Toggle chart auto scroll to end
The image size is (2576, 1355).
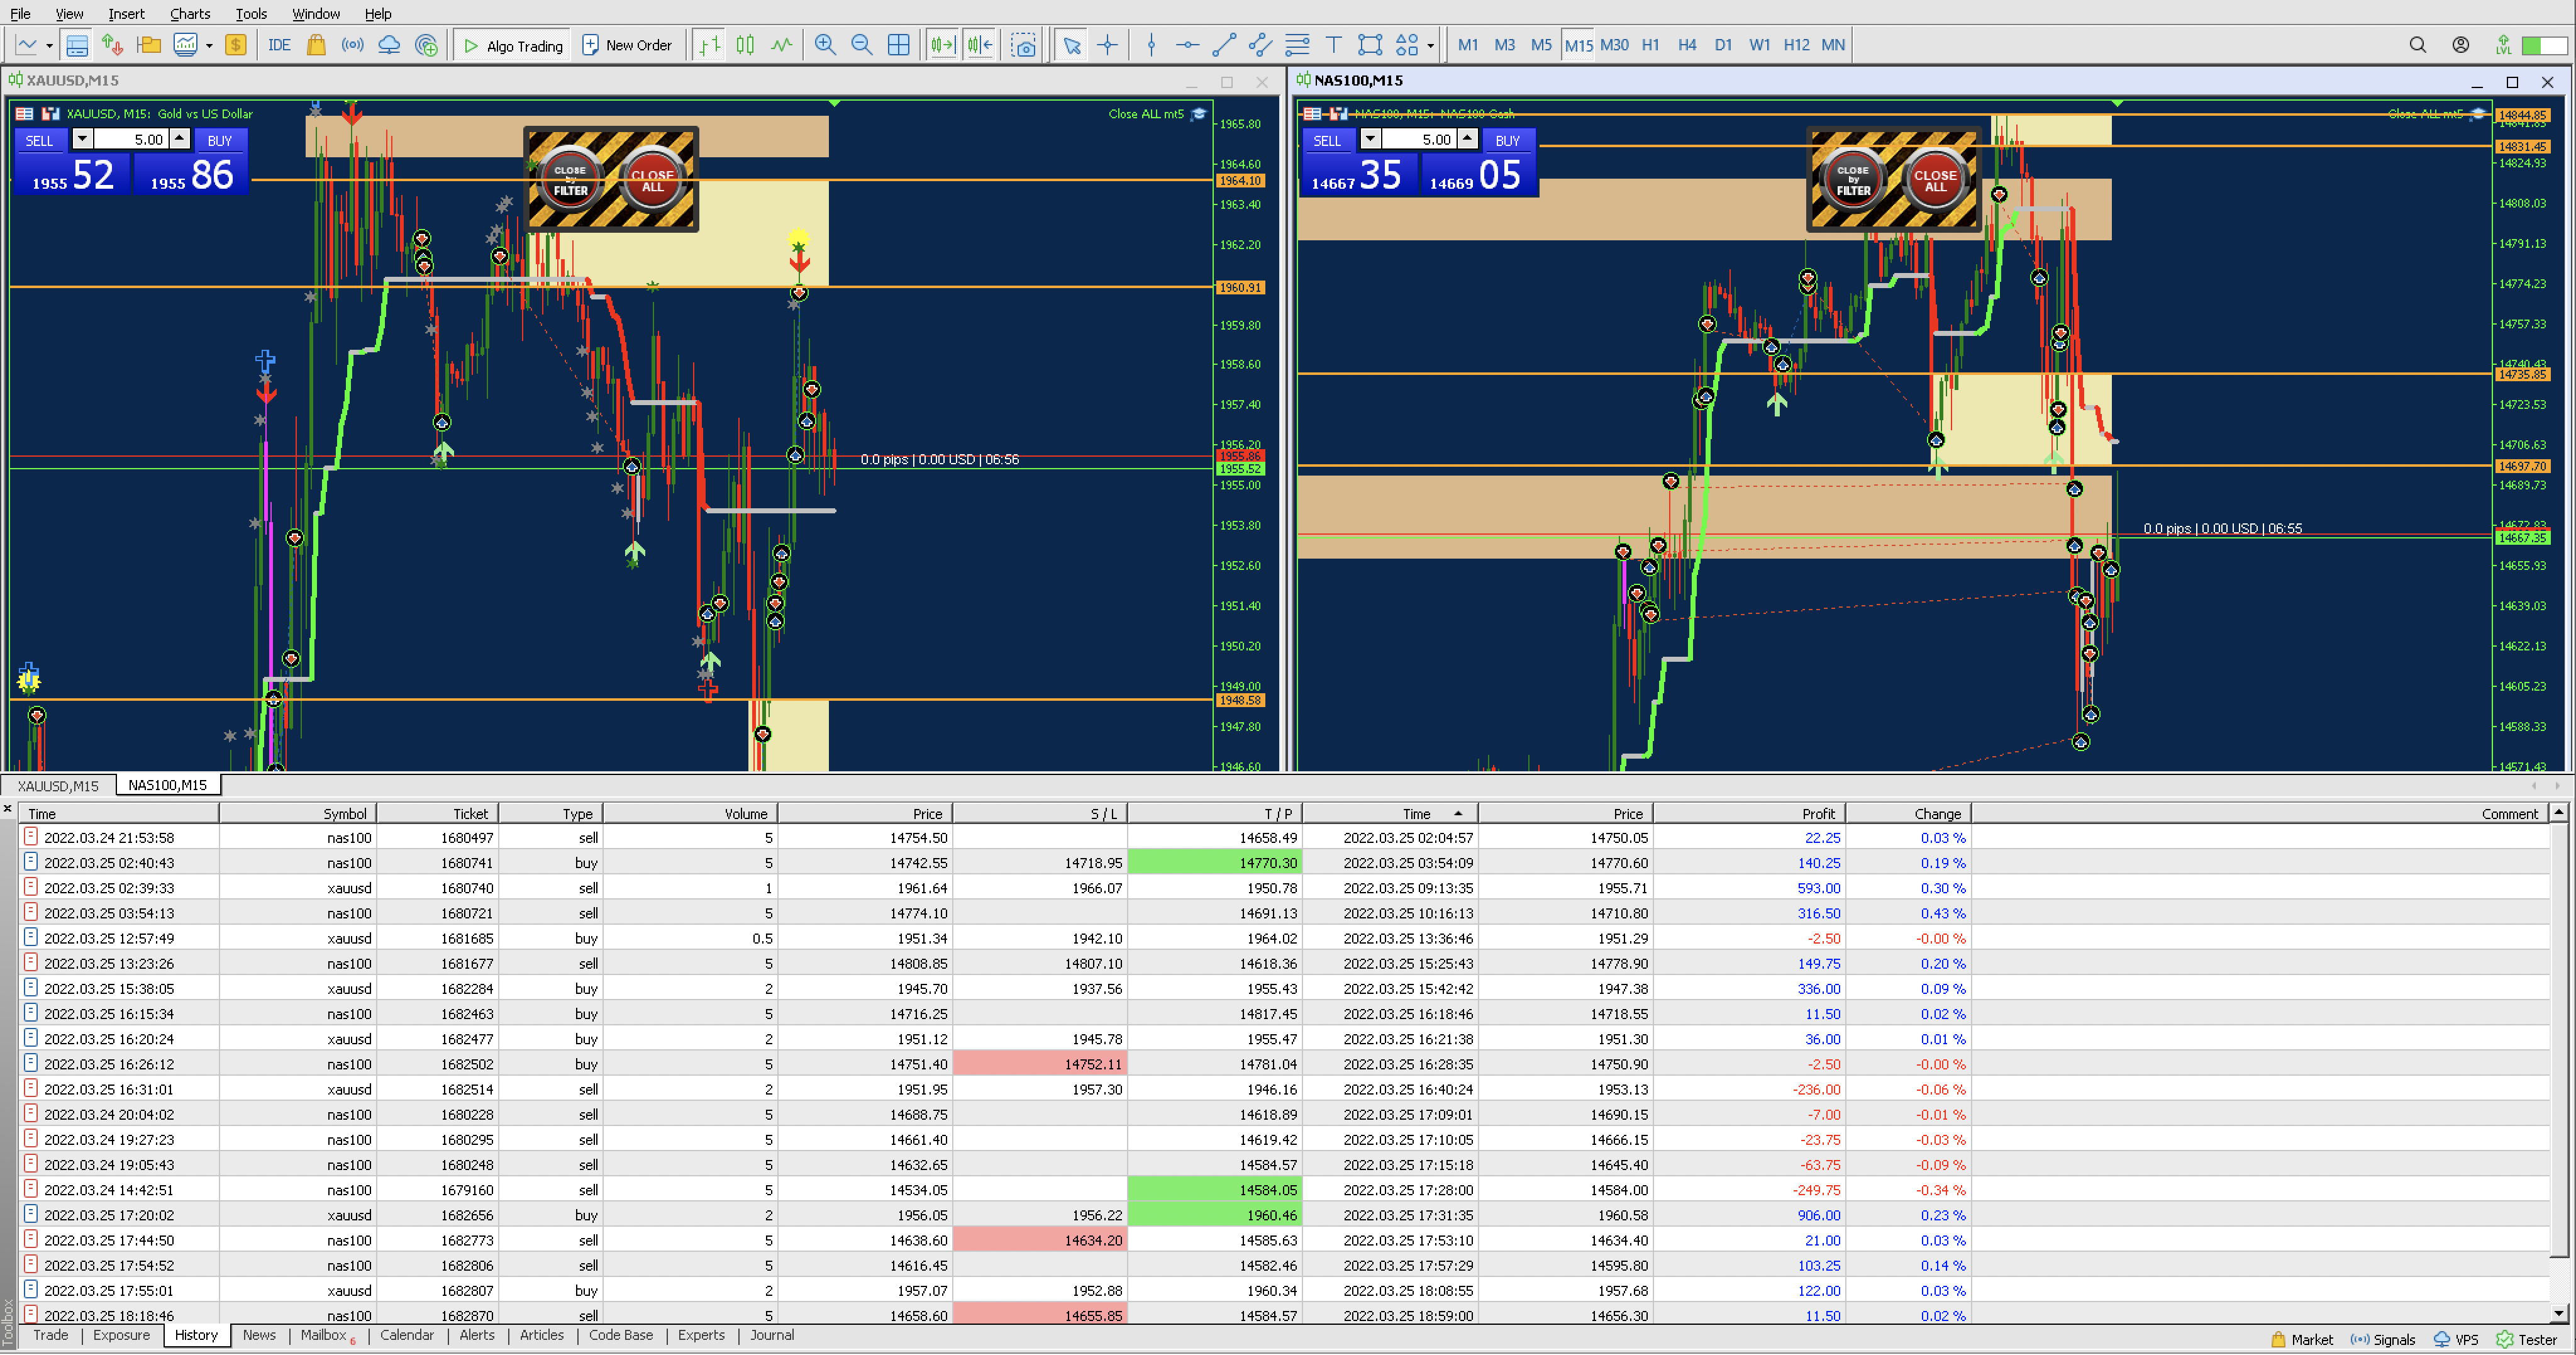click(x=942, y=45)
